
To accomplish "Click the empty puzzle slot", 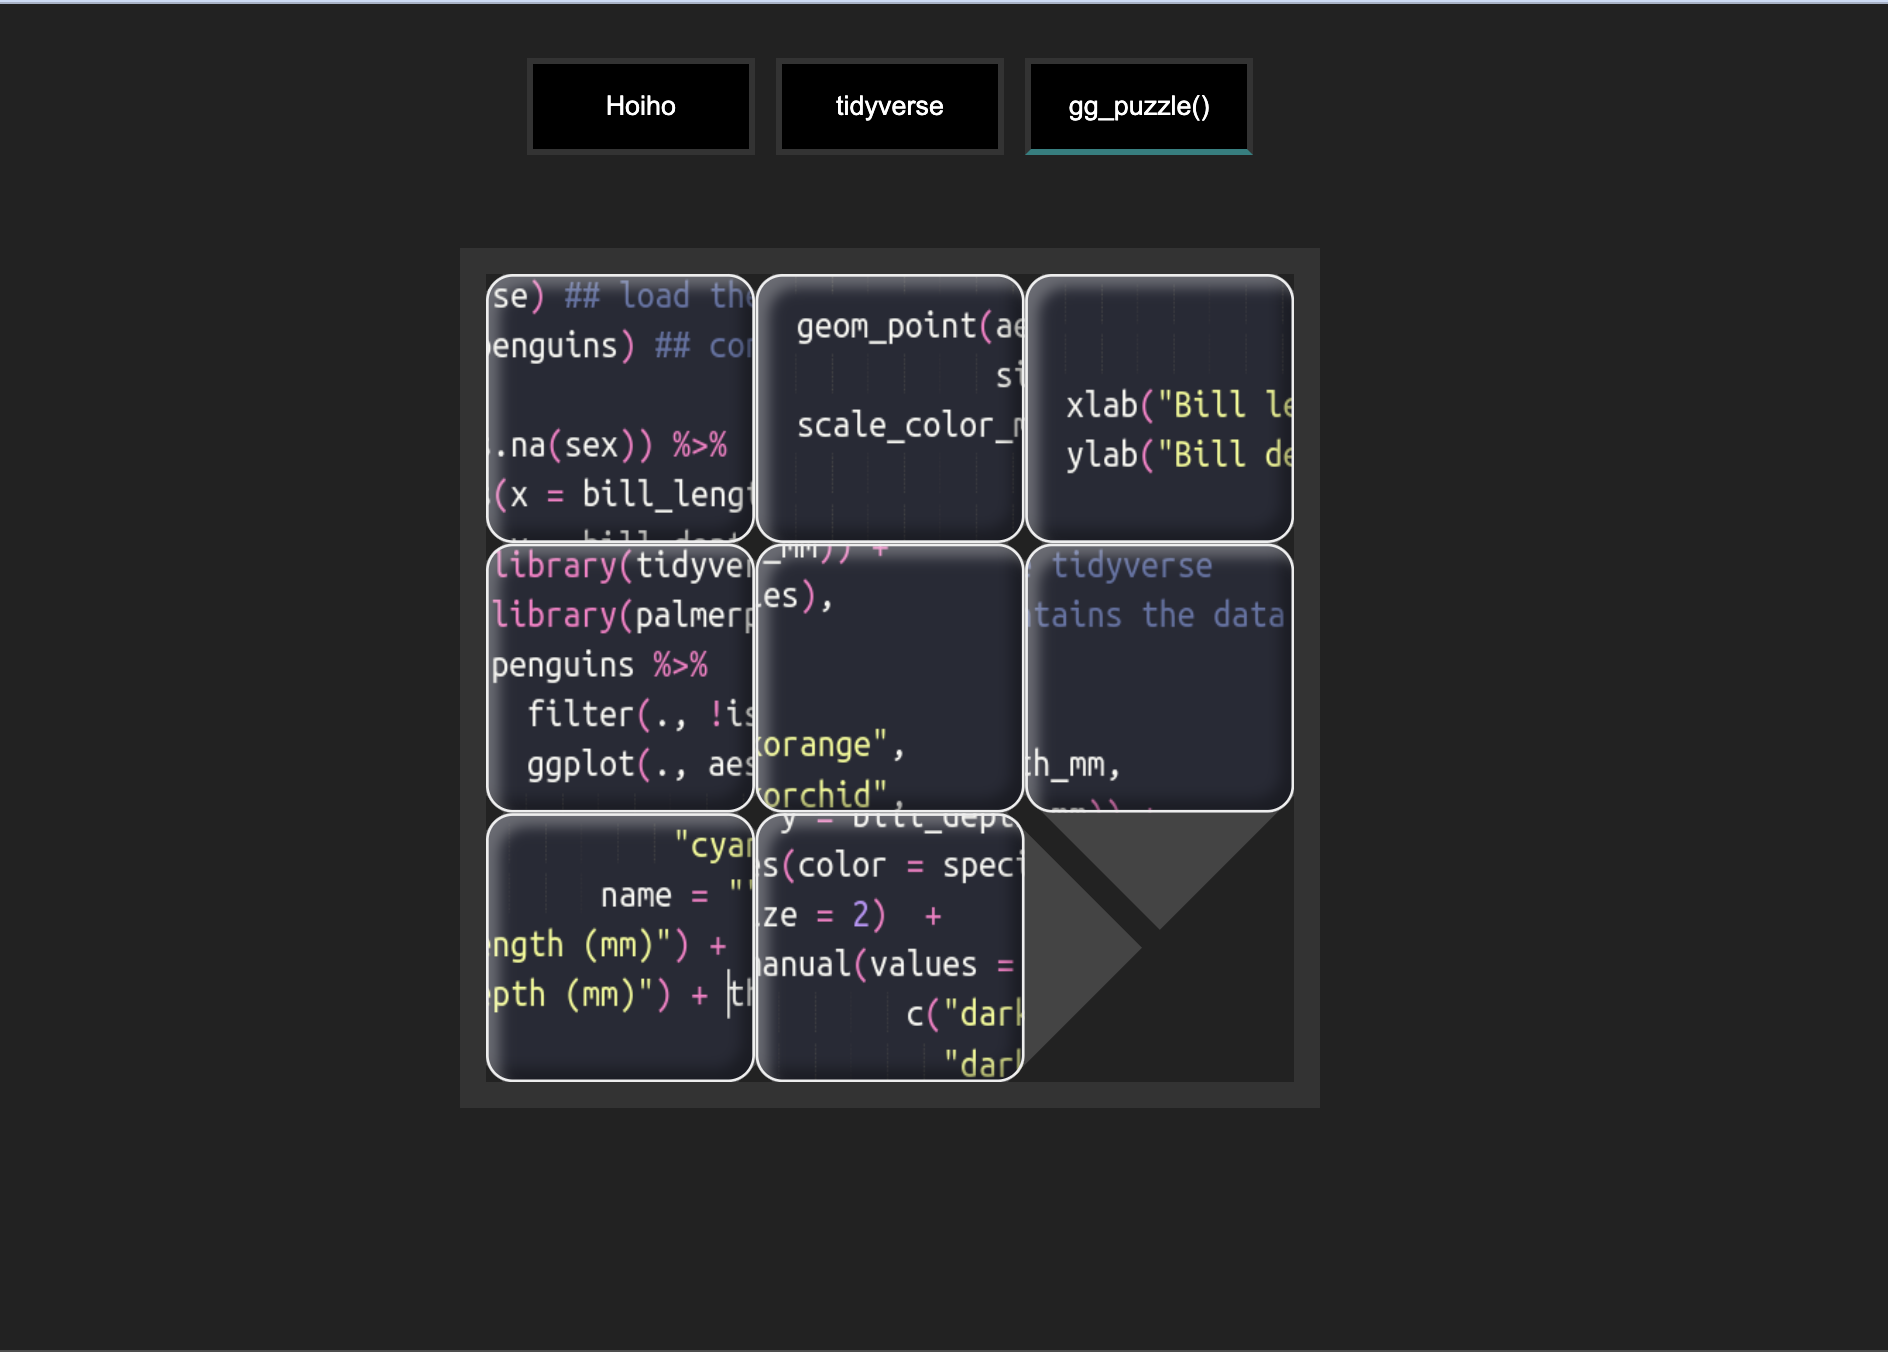I will coord(1160,948).
